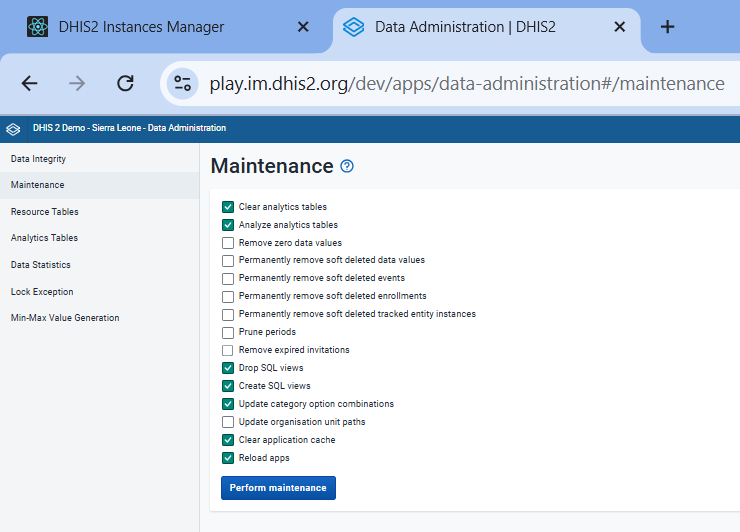740x532 pixels.
Task: Uncheck Clear application cache
Action: [228, 439]
